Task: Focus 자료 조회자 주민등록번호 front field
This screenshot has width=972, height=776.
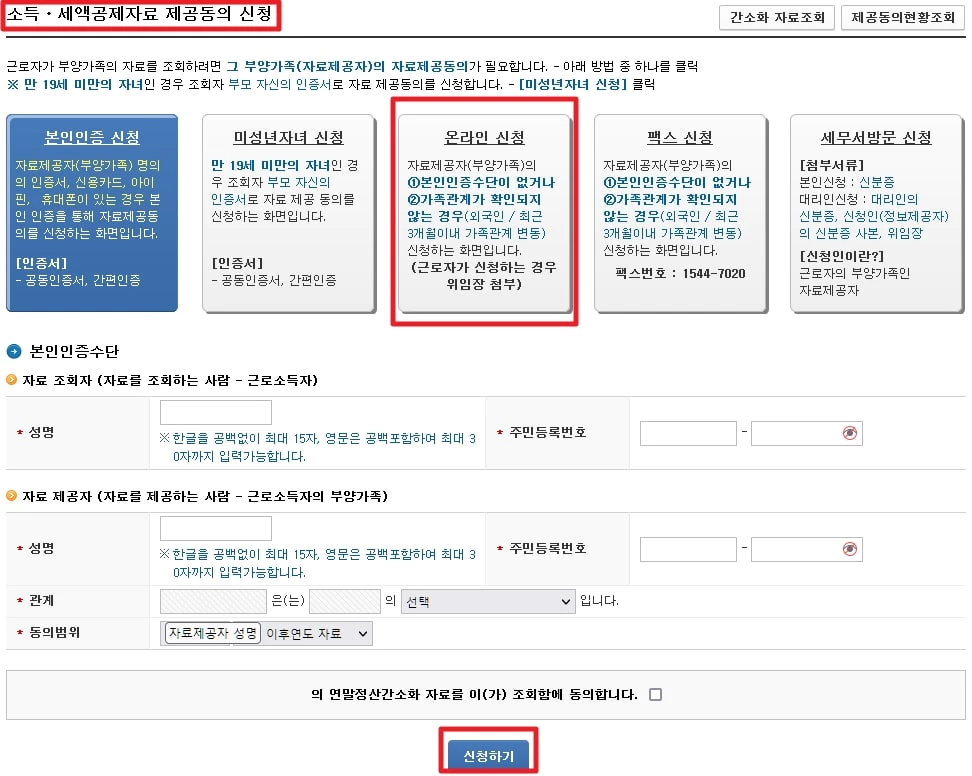Action: 688,433
